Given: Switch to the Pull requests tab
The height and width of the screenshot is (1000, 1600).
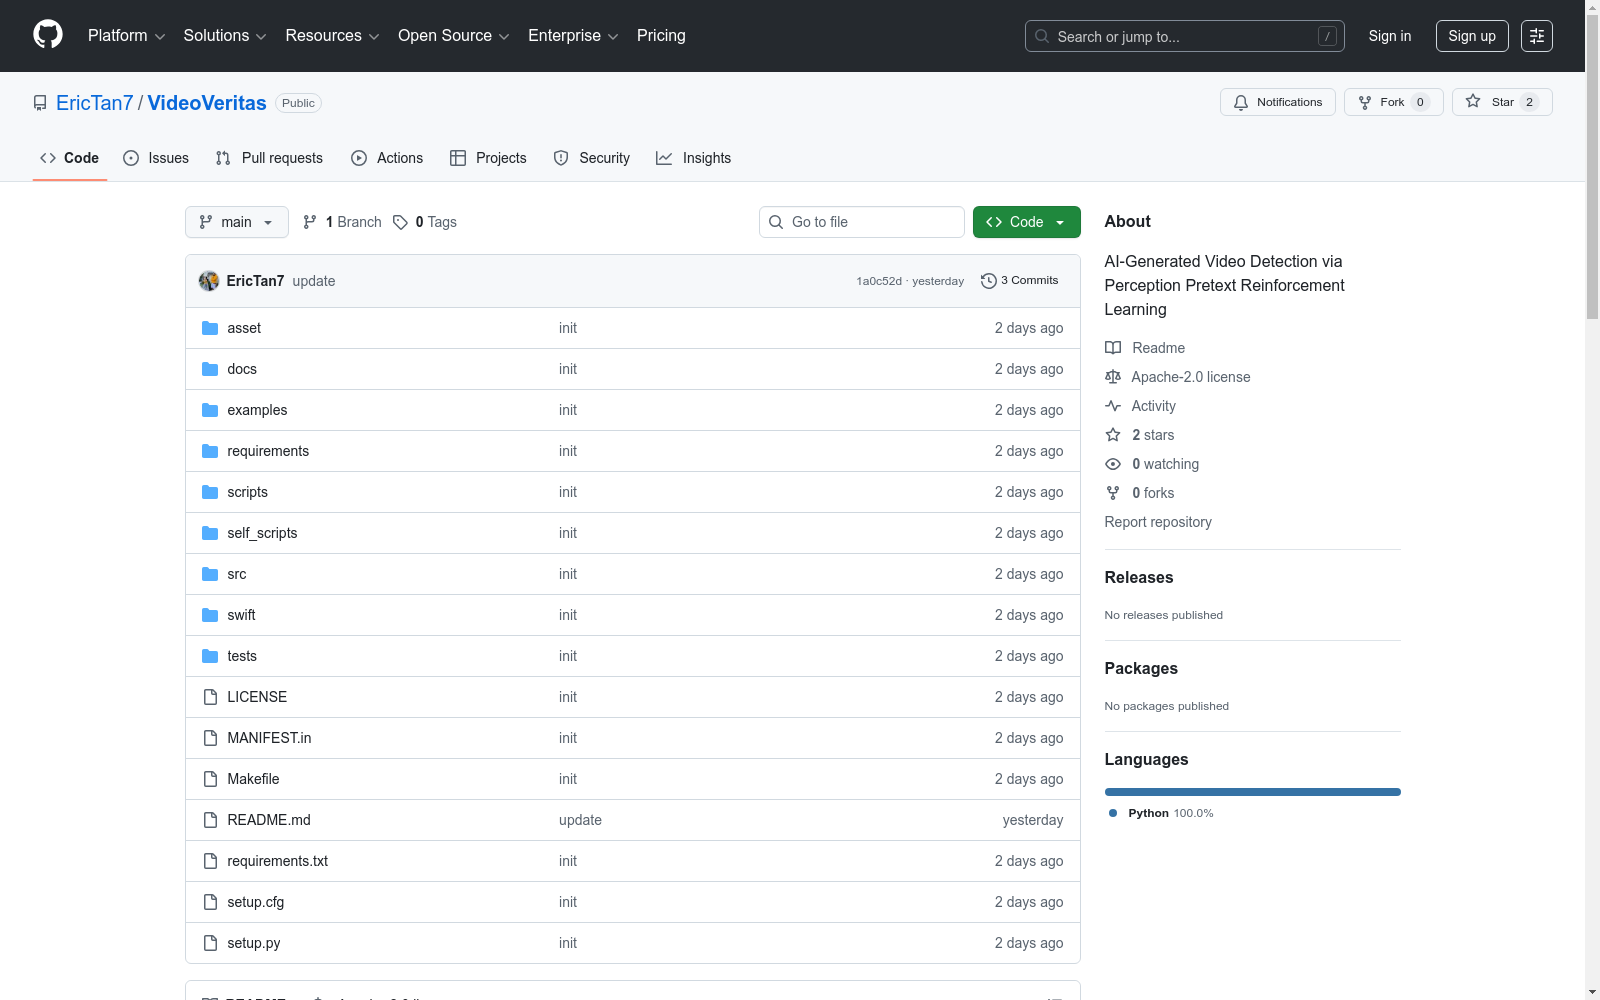Looking at the screenshot, I should (269, 158).
